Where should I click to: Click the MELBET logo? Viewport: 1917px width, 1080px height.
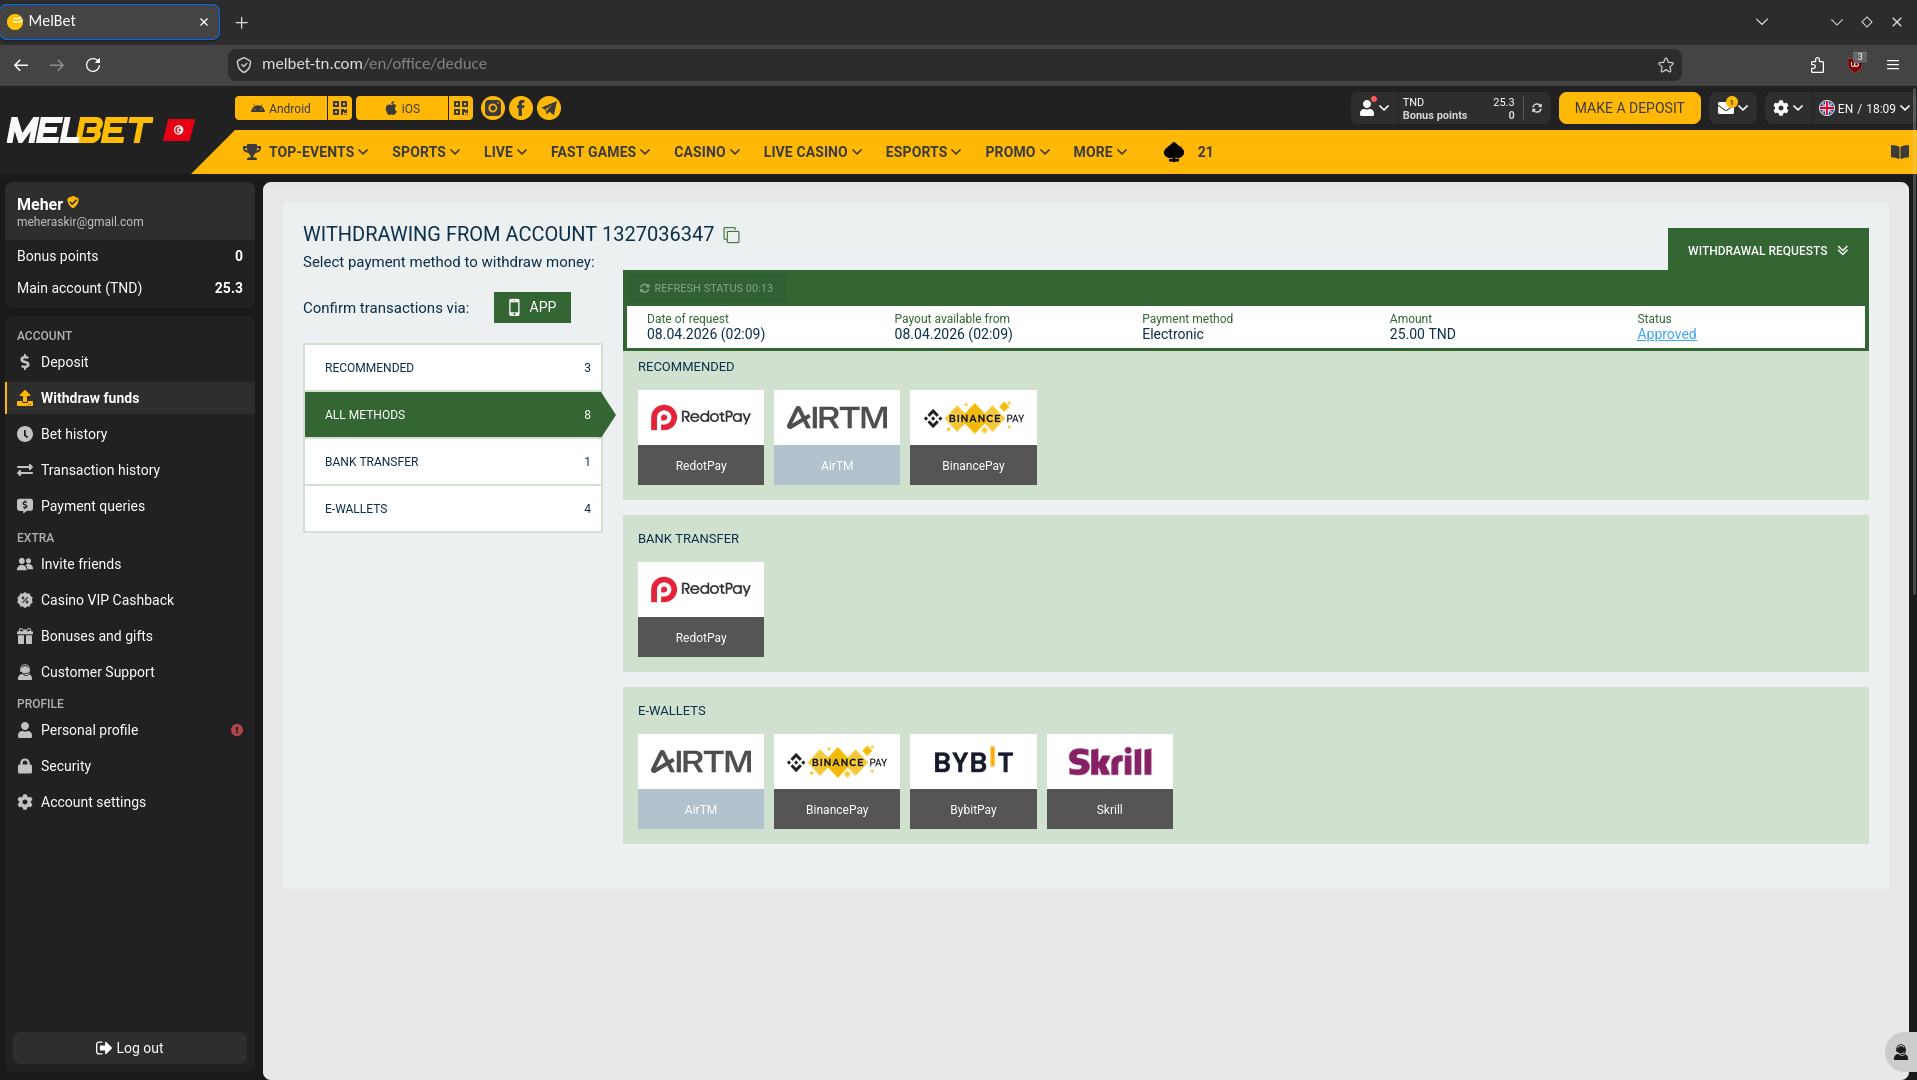(x=80, y=130)
